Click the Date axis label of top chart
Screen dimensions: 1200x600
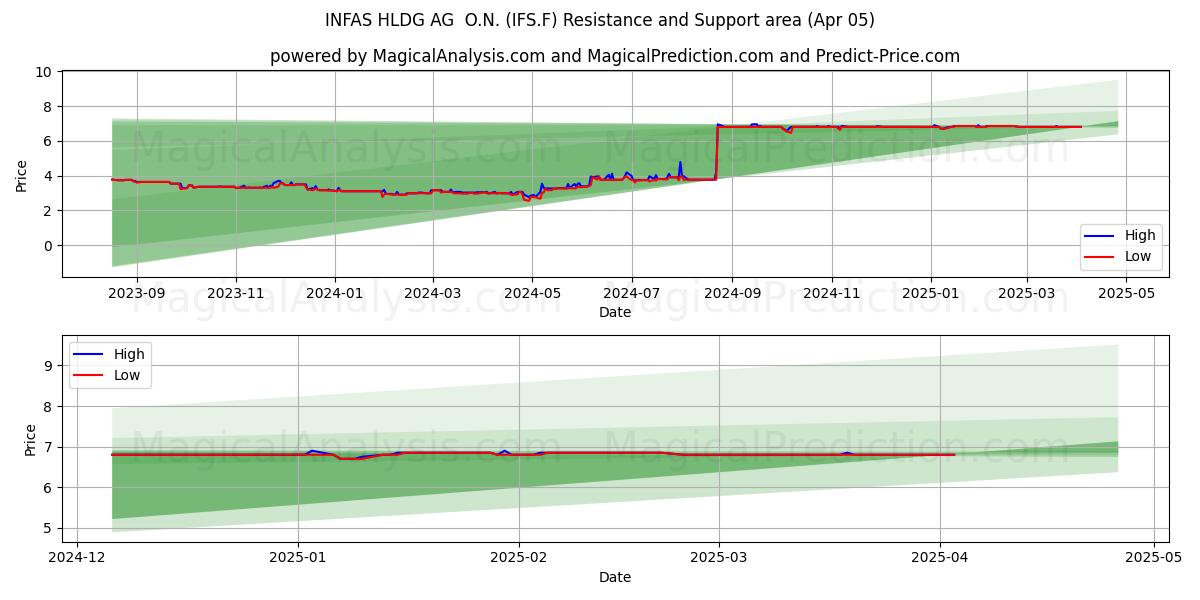(614, 313)
